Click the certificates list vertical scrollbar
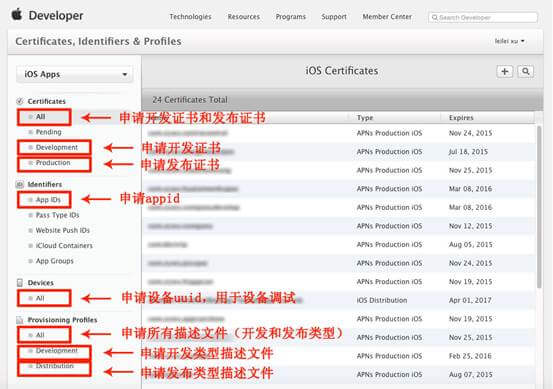Screen dimensions: 553x389 click(x=539, y=206)
